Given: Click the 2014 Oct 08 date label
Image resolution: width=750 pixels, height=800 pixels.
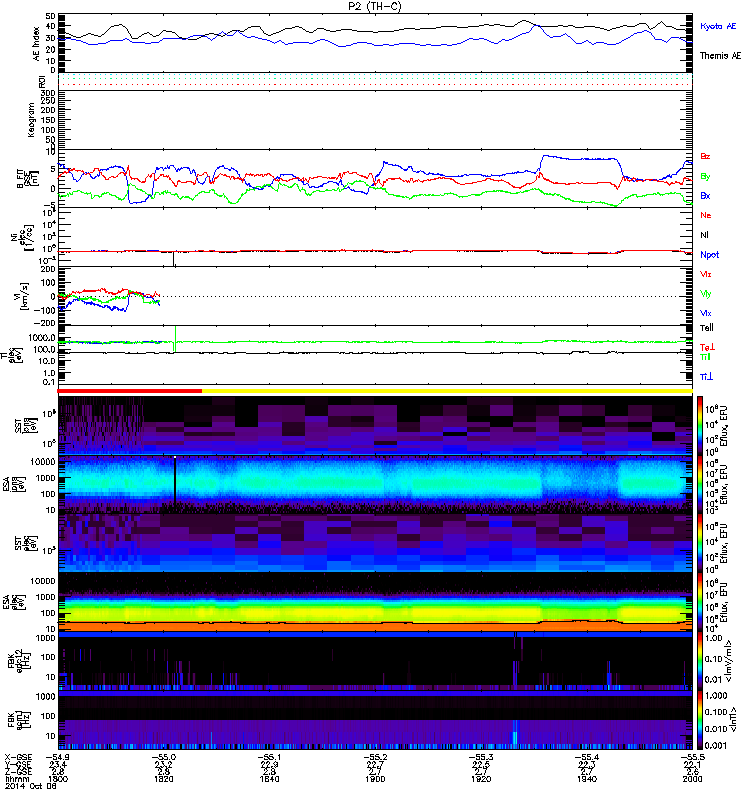Looking at the screenshot, I should click(x=31, y=786).
